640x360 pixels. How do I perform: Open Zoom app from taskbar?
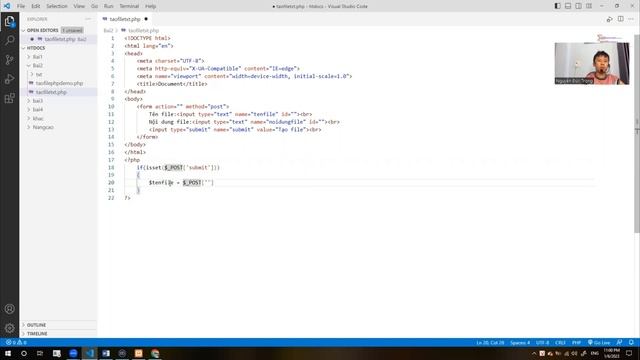73,353
